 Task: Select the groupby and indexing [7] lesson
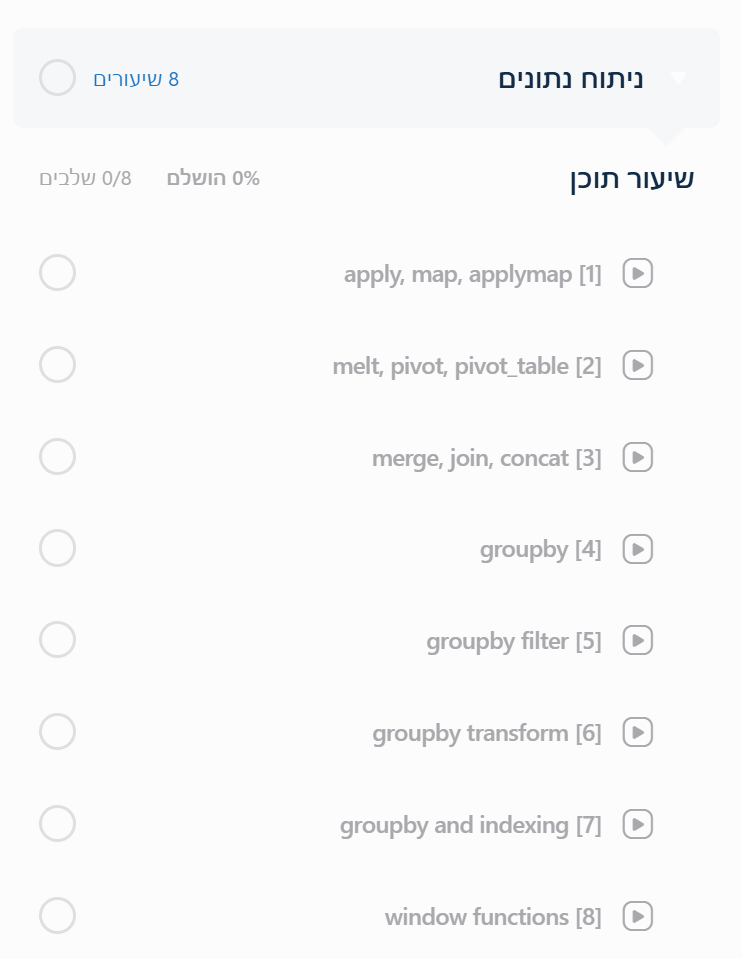coord(470,826)
